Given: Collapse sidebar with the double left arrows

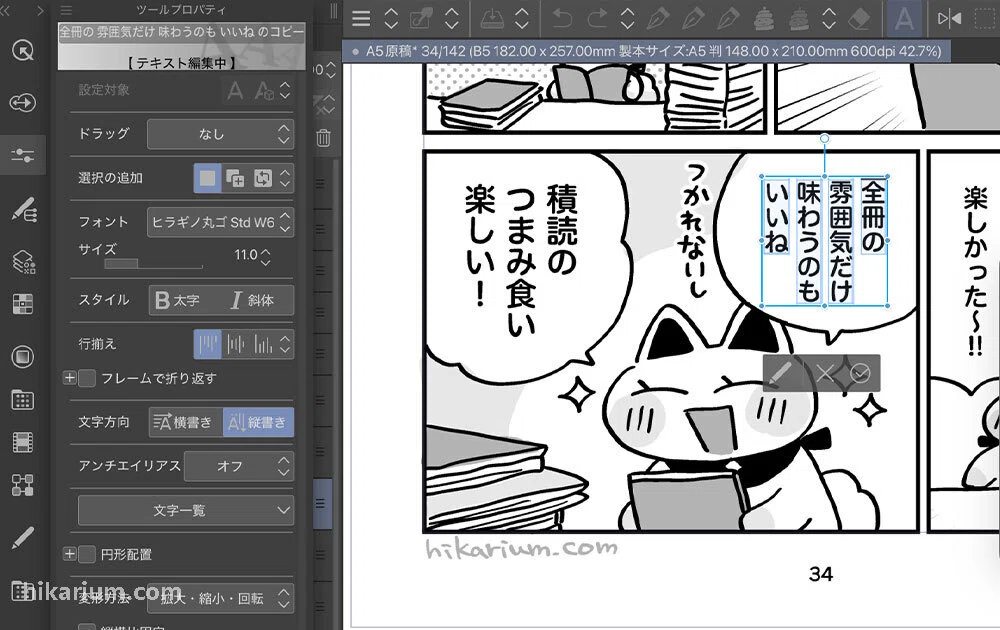Looking at the screenshot, I should point(6,10).
